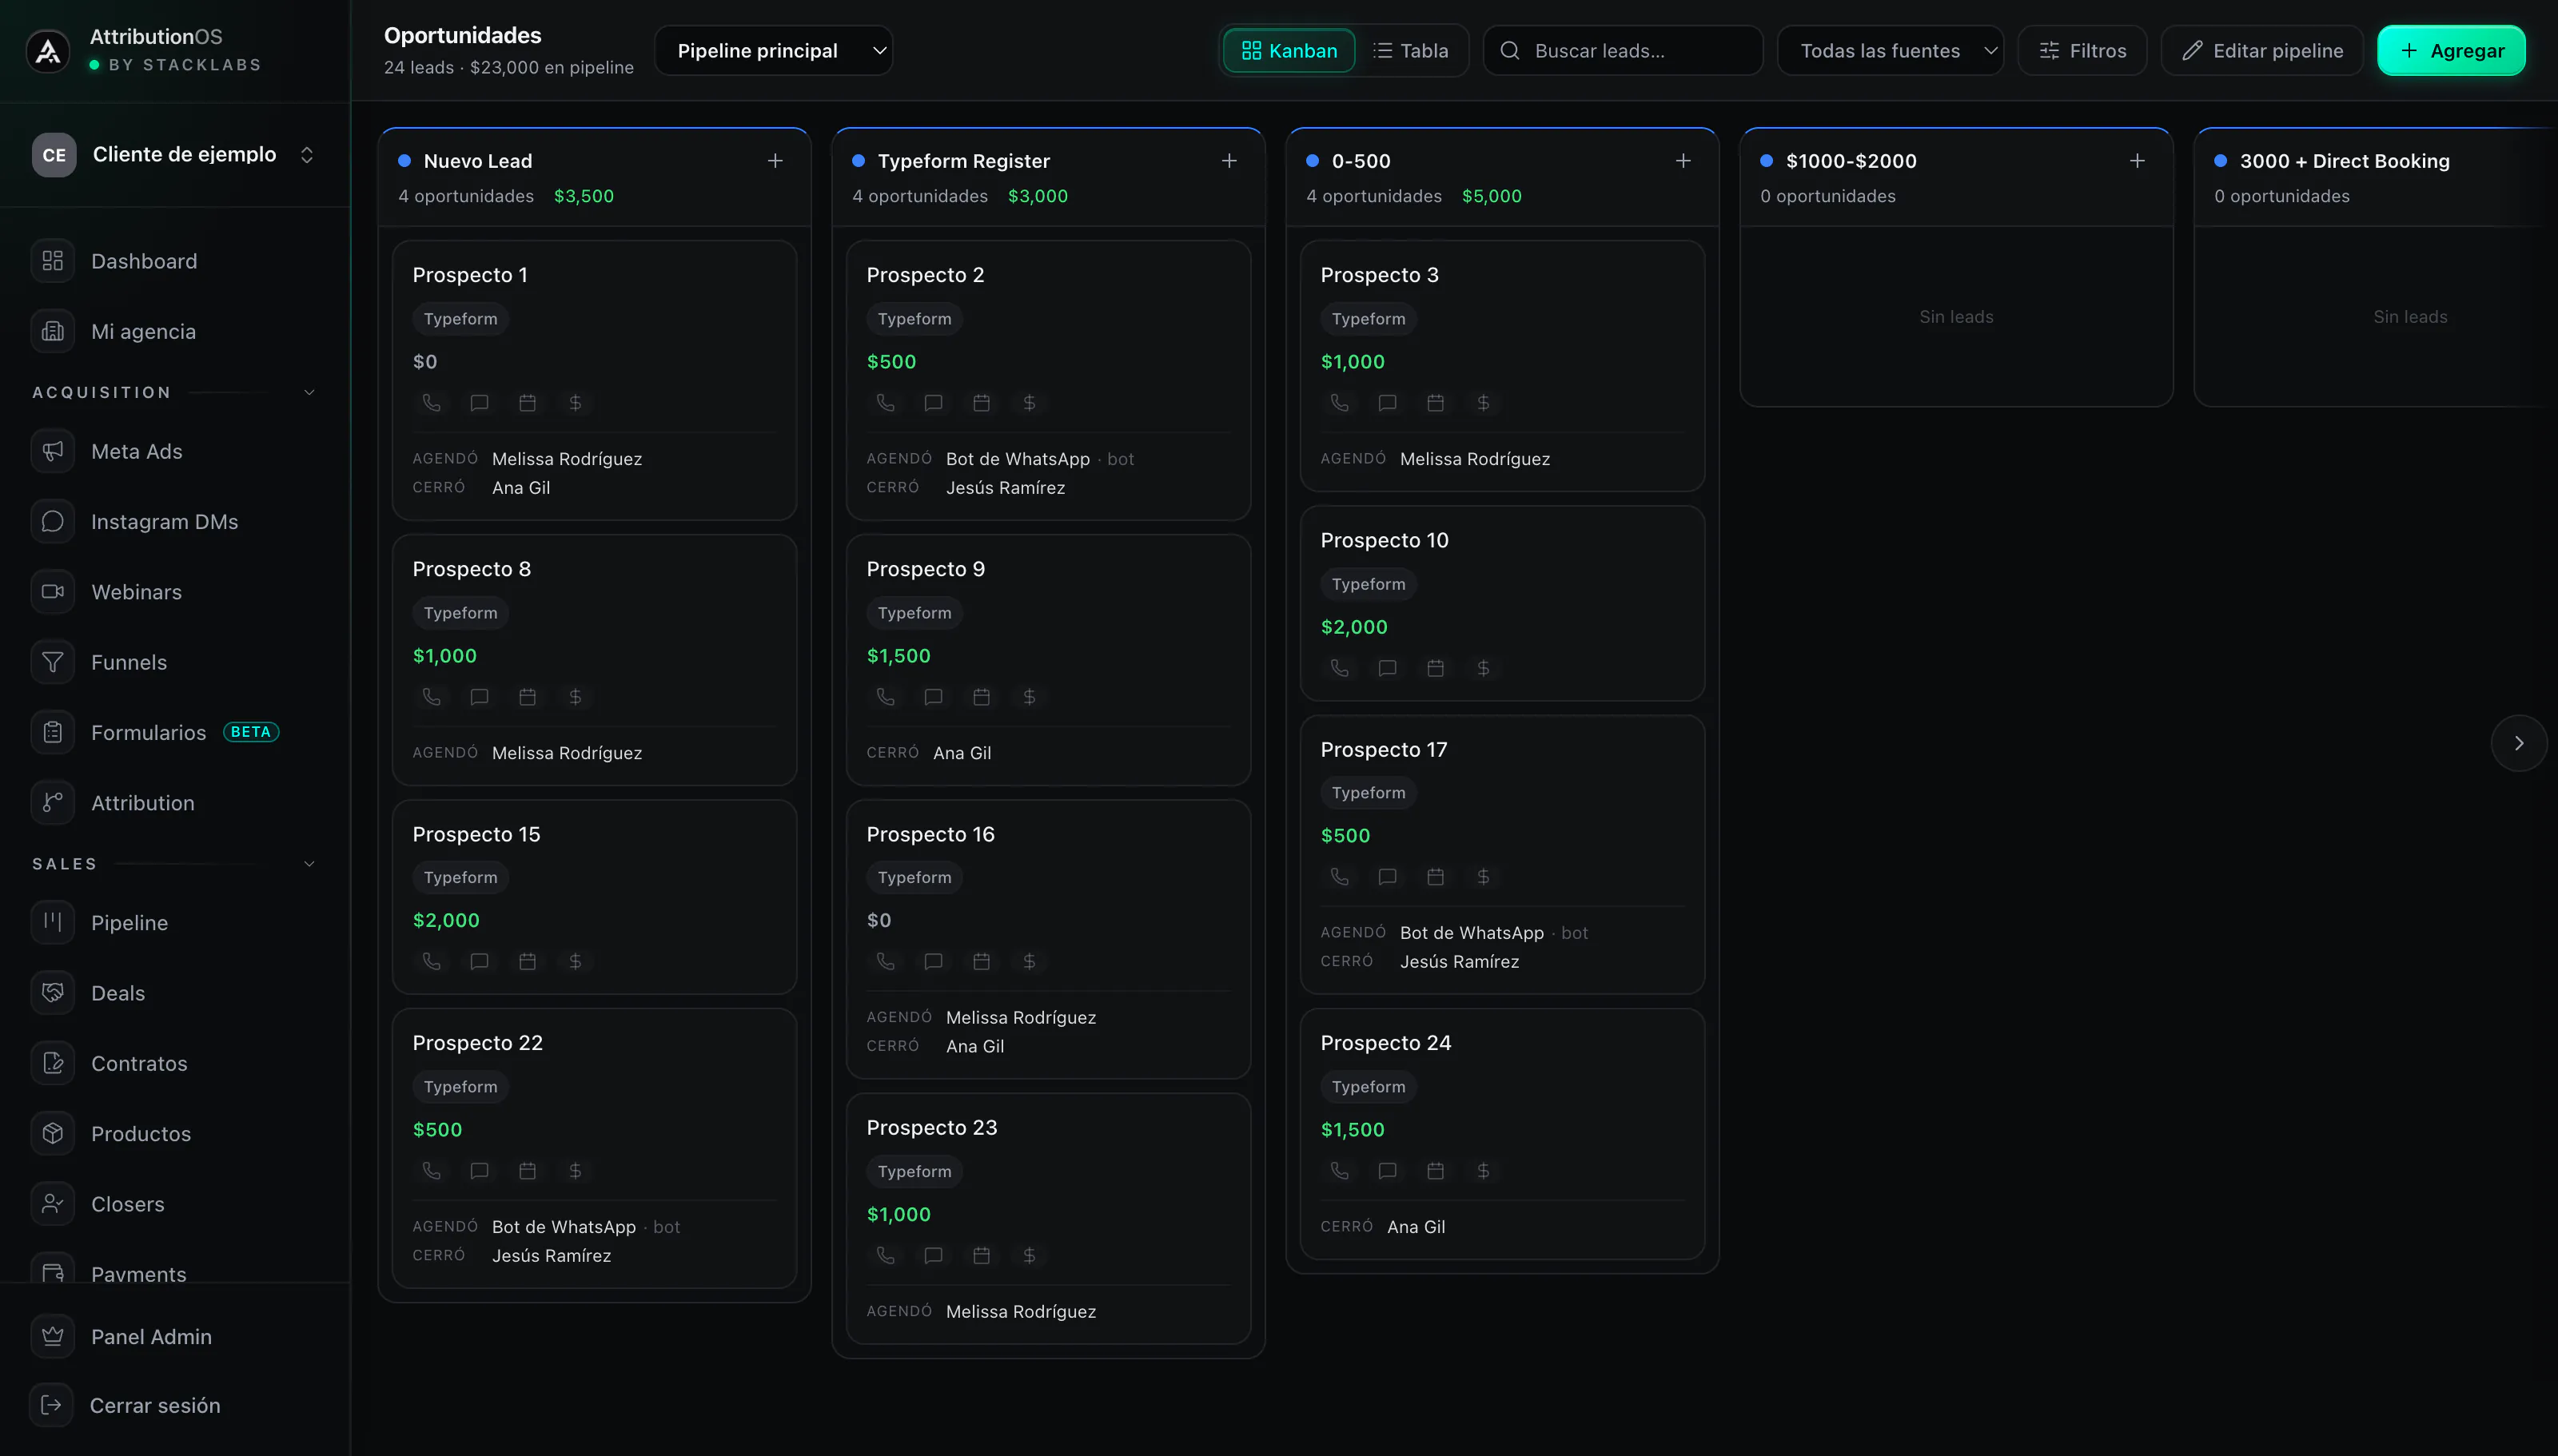
Task: Open Meta Ads in the sidebar
Action: pos(175,451)
